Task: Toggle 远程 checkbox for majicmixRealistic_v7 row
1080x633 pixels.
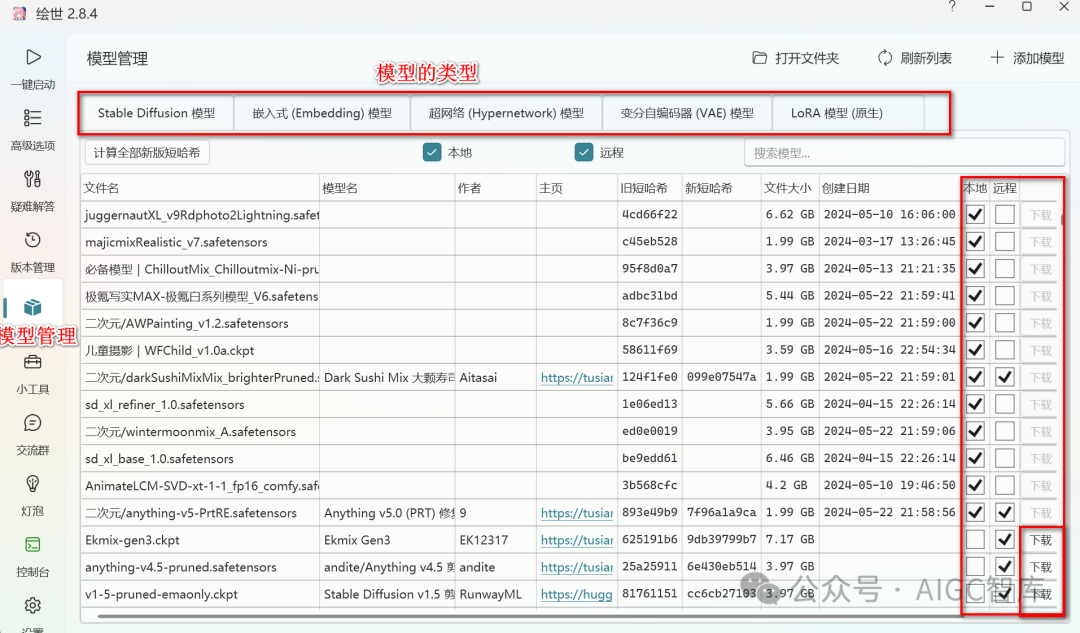Action: click(1004, 242)
